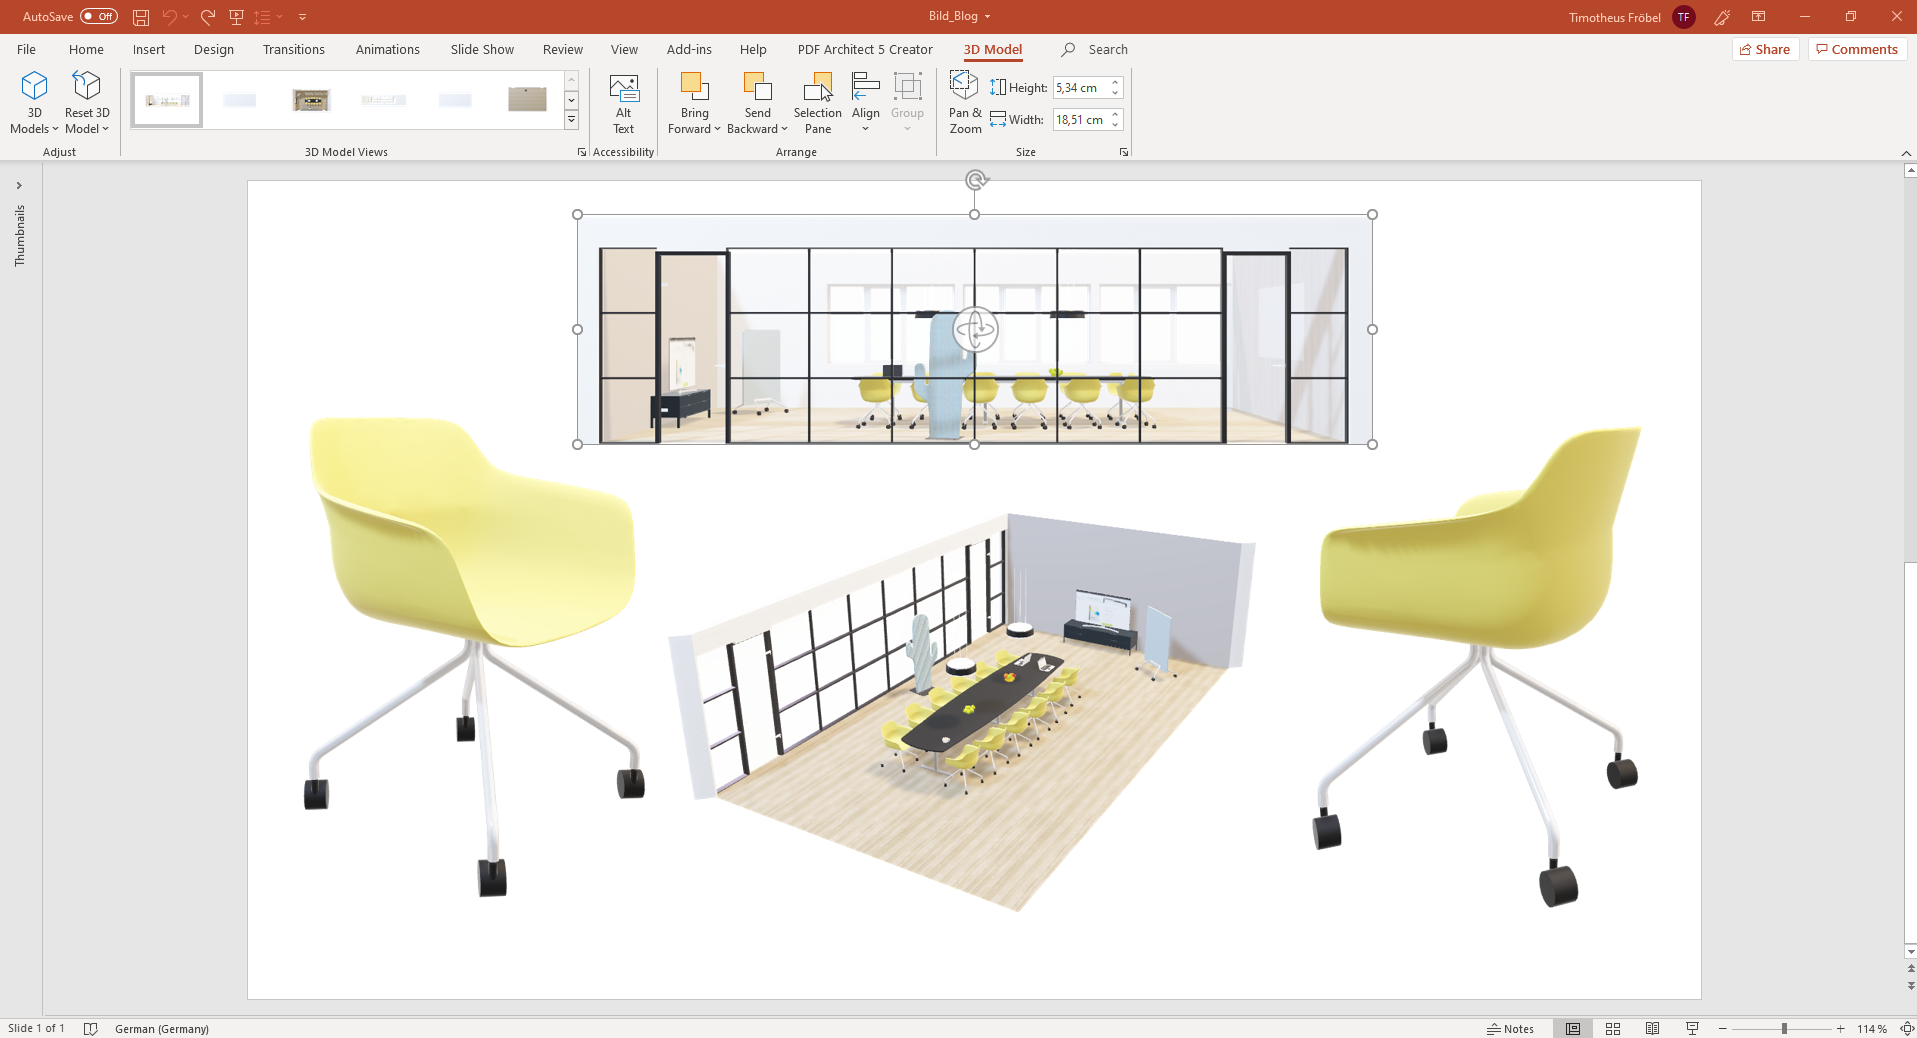Start Slide Show from status bar

pyautogui.click(x=1692, y=1028)
